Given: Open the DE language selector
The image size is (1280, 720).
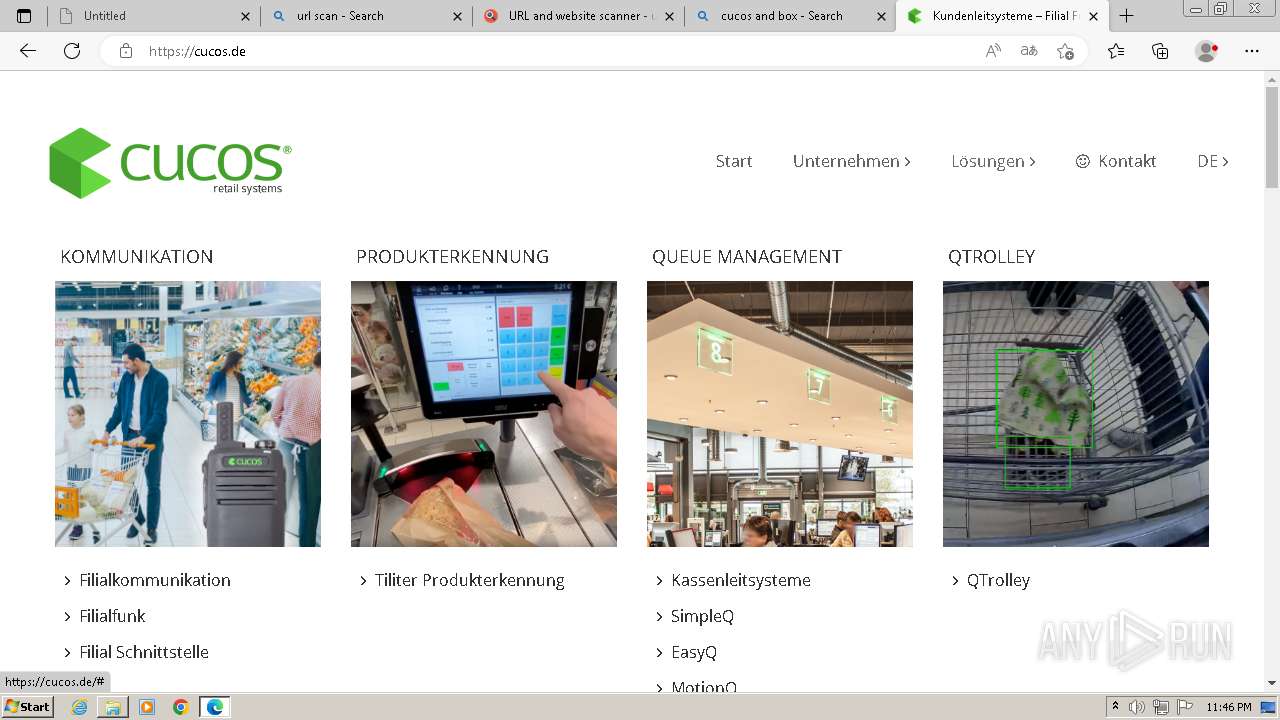Looking at the screenshot, I should coord(1213,161).
